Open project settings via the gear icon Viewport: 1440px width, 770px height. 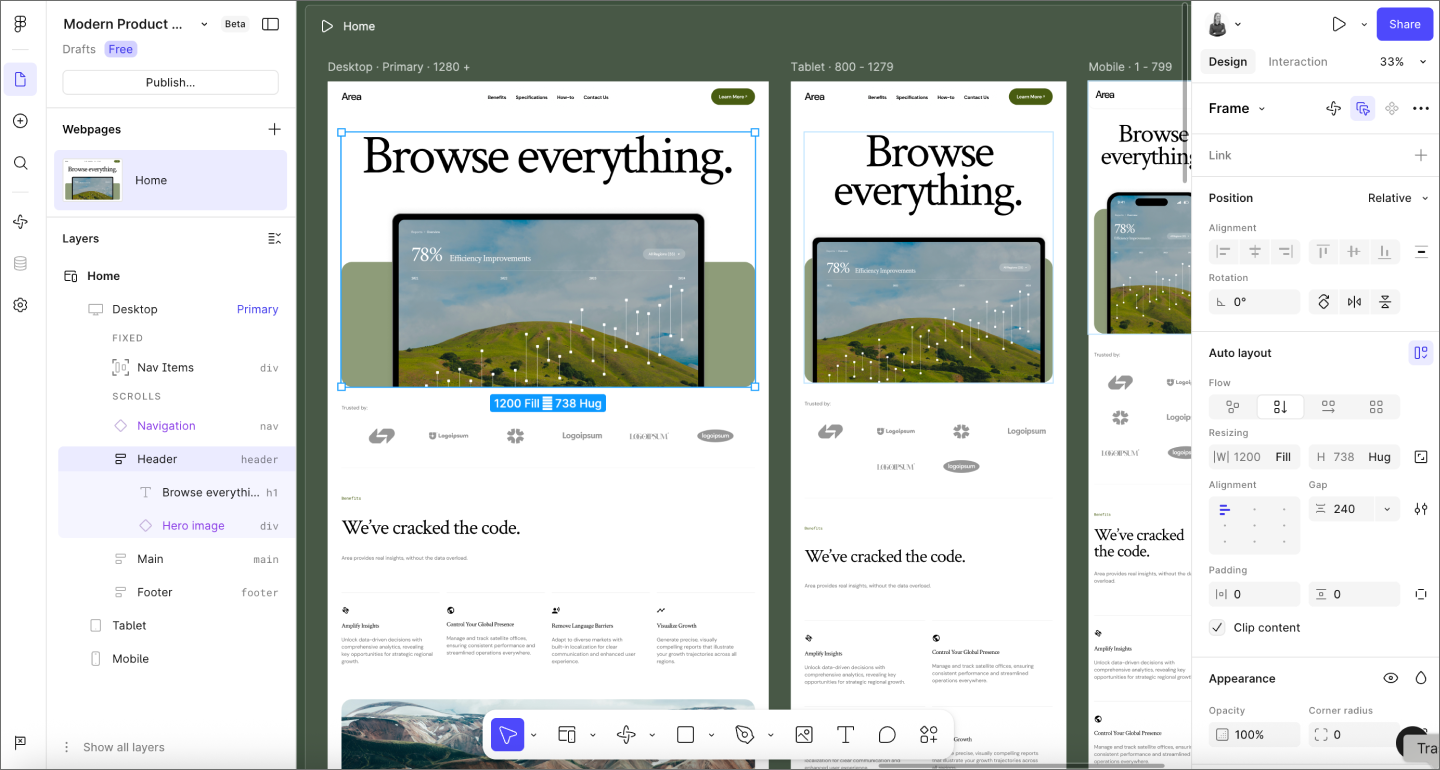[20, 305]
